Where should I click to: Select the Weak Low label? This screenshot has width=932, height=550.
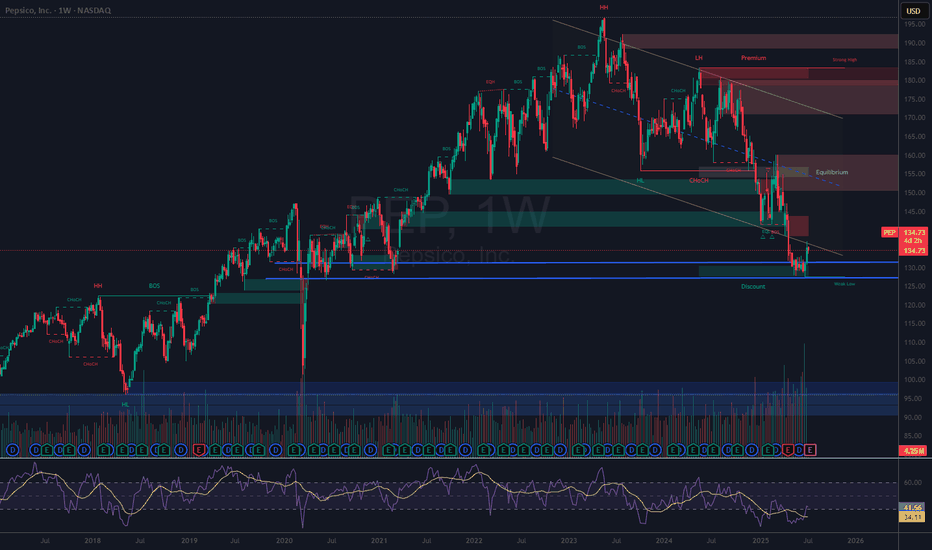click(x=844, y=284)
